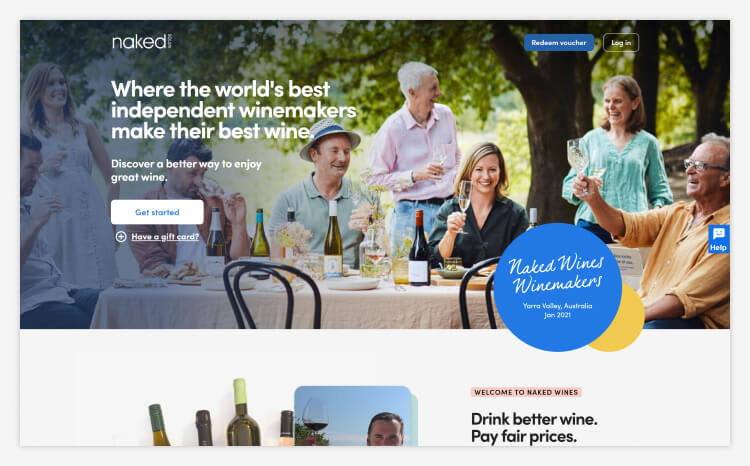Viewport: 750px width, 466px height.
Task: Click the Get started button
Action: [x=157, y=212]
